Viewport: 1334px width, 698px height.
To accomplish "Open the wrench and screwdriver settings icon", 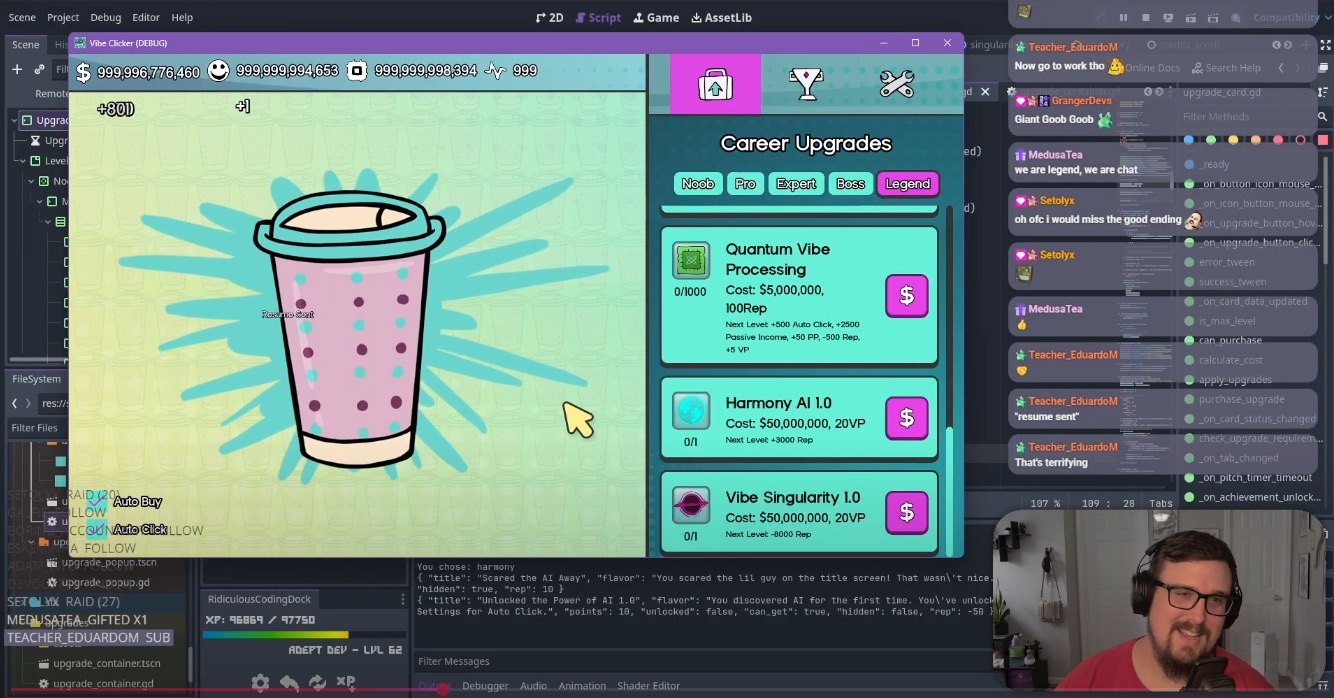I will [x=897, y=84].
